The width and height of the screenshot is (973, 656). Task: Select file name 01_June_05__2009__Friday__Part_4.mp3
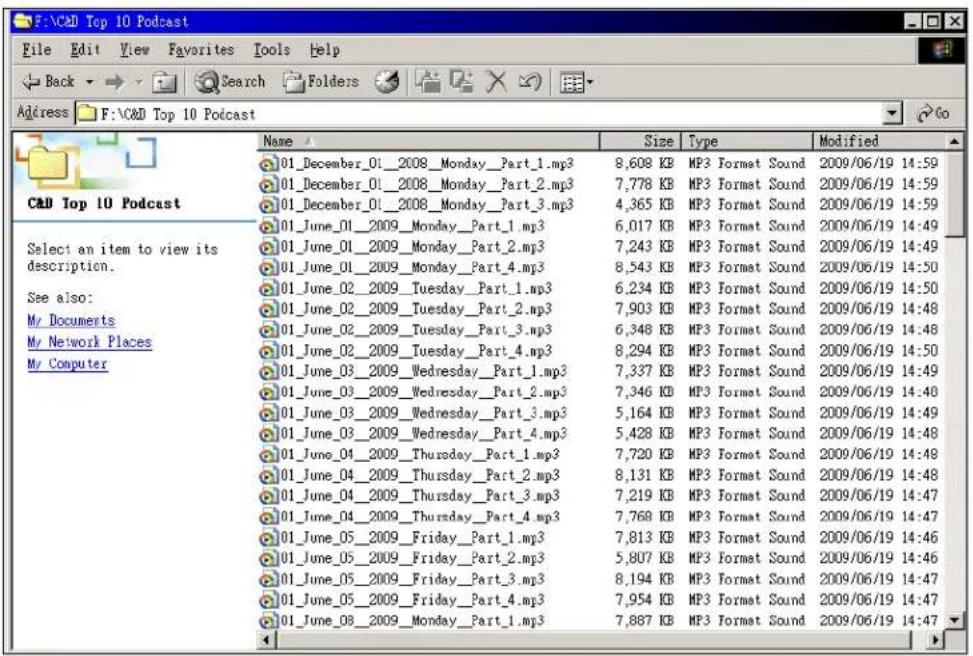(413, 600)
